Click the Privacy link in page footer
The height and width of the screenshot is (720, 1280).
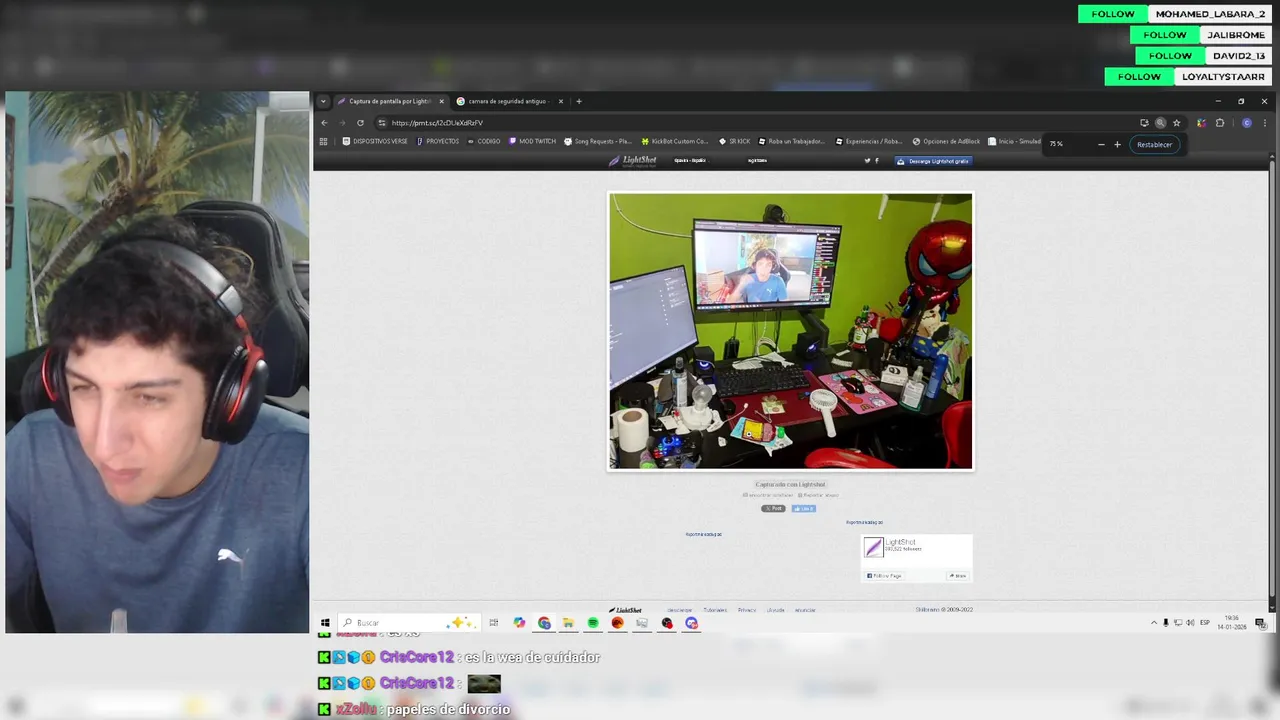(x=747, y=610)
